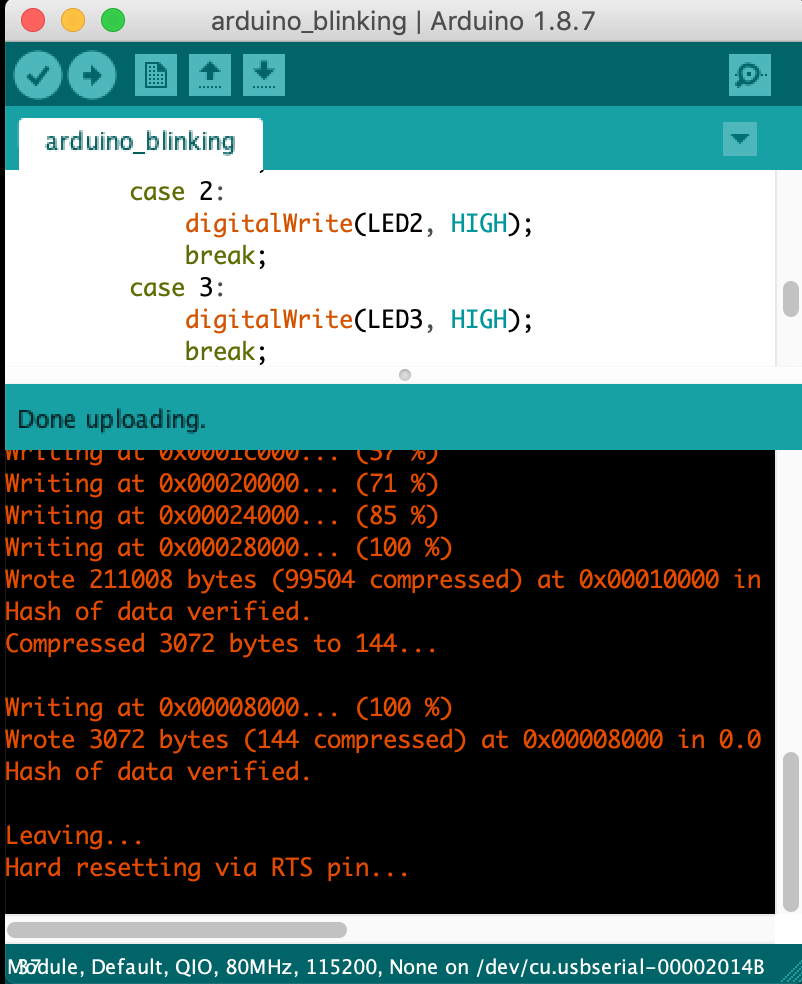Click the Verify sketch checkmark icon
Viewport: 802px width, 984px height.
38,75
